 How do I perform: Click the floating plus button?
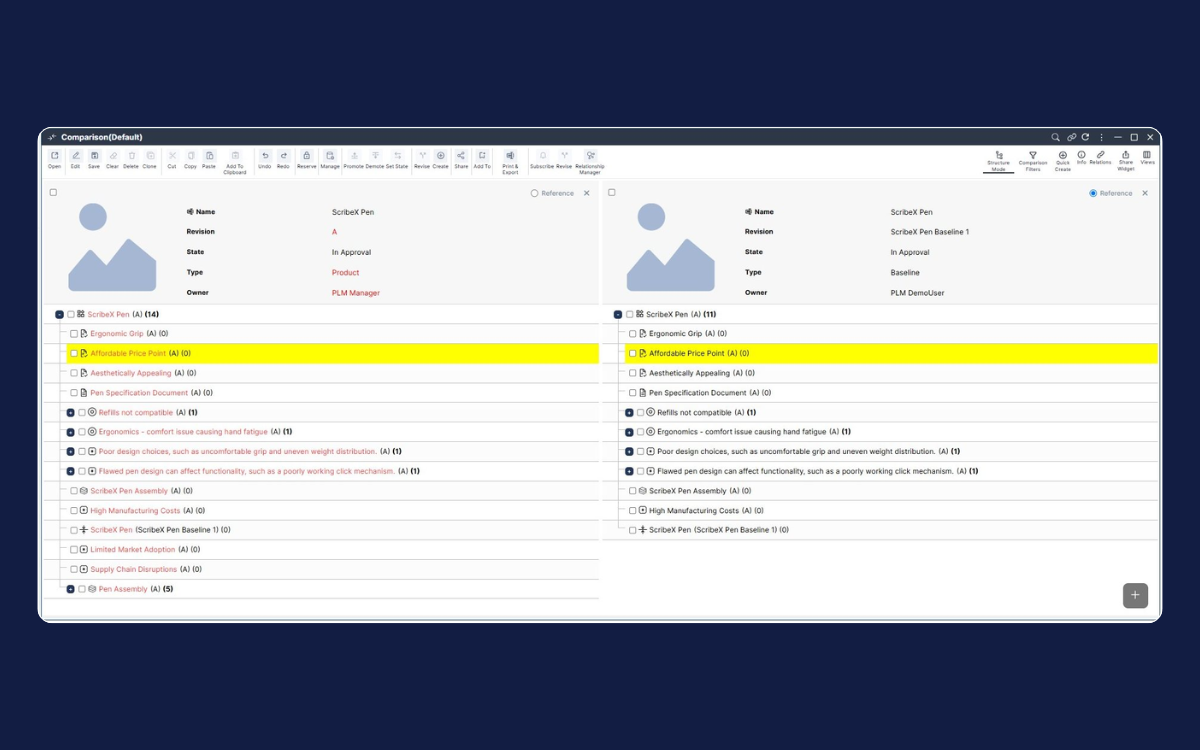tap(1135, 595)
